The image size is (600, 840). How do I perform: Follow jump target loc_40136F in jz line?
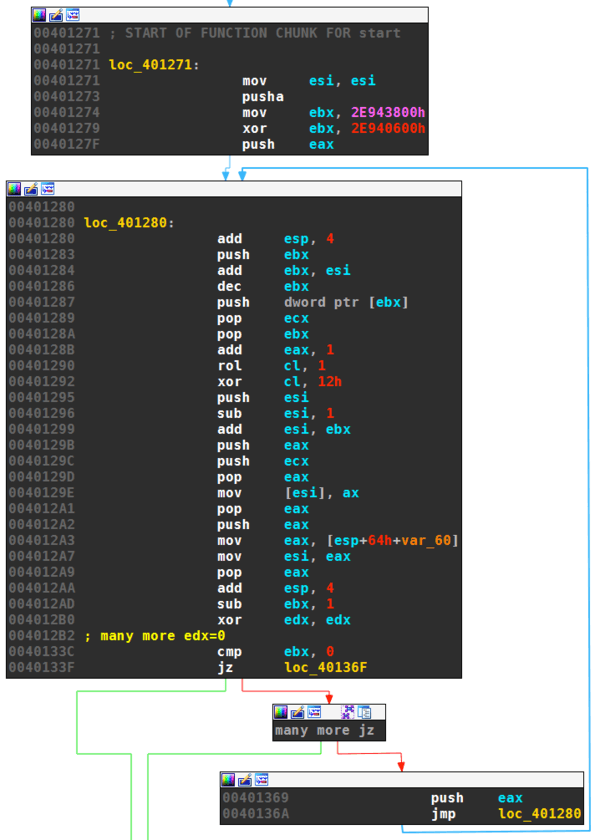coord(326,668)
